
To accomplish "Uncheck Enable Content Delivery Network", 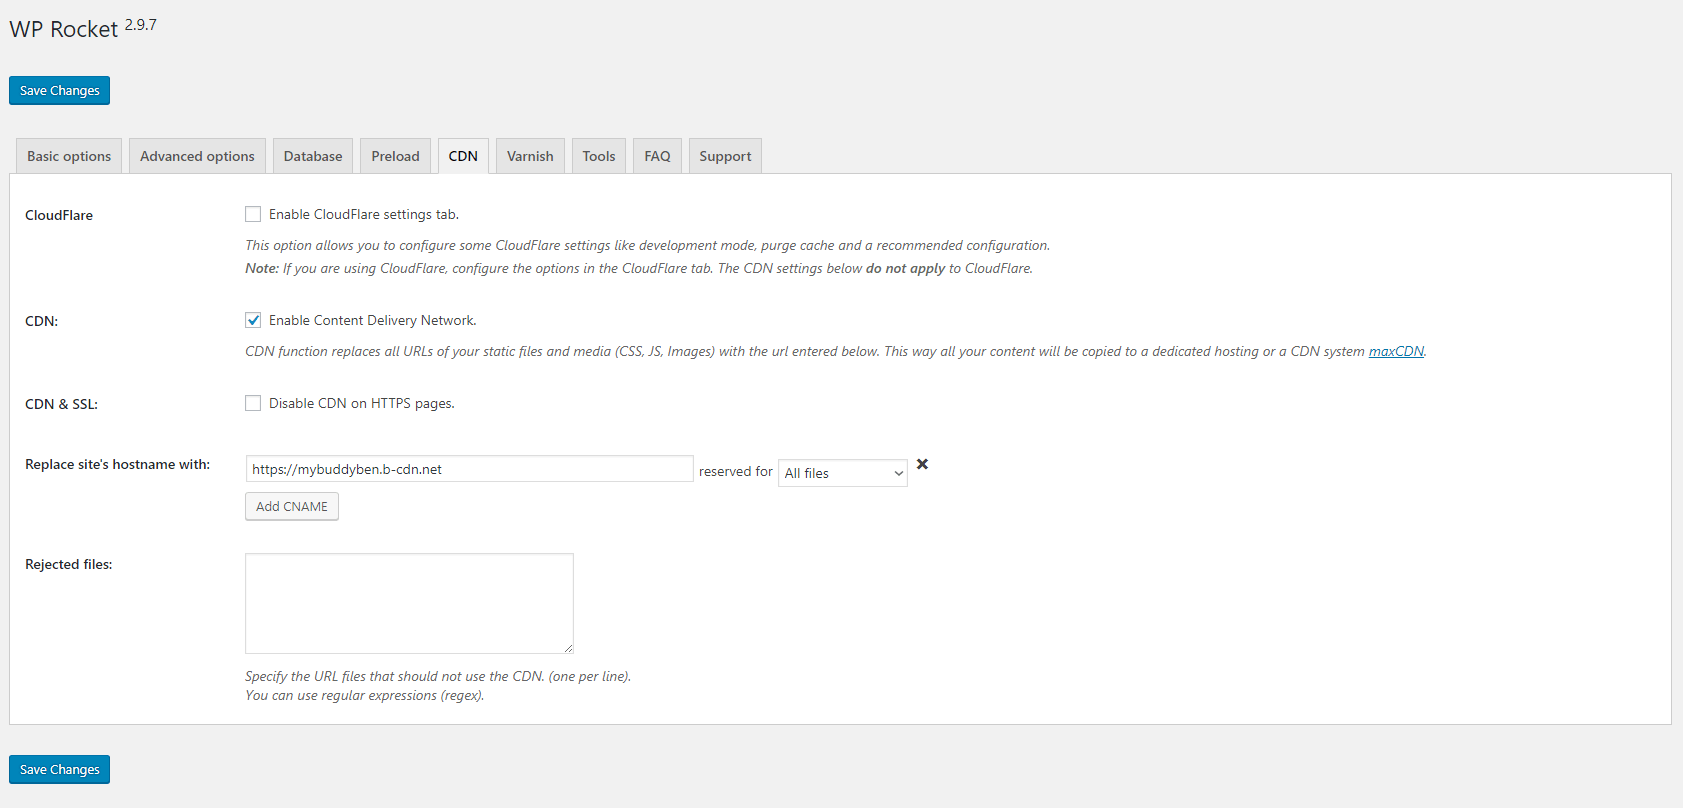I will pyautogui.click(x=253, y=320).
